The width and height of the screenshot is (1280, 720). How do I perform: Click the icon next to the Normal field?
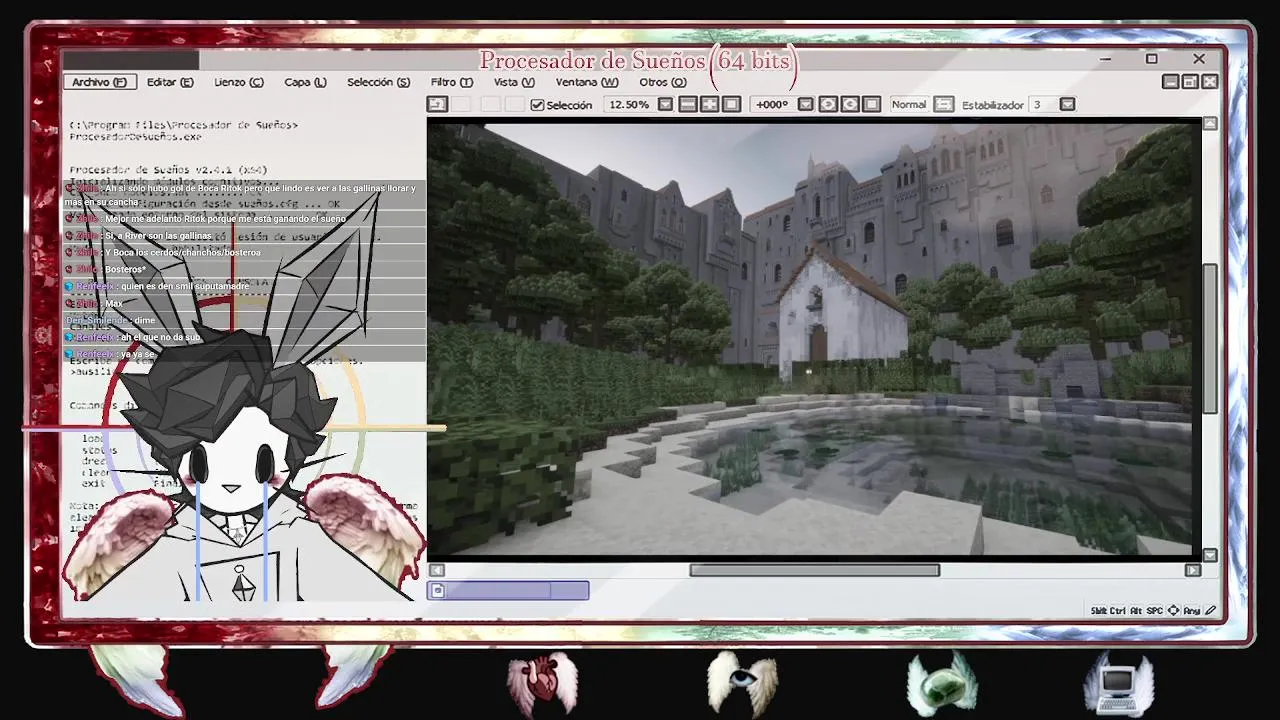click(x=944, y=104)
